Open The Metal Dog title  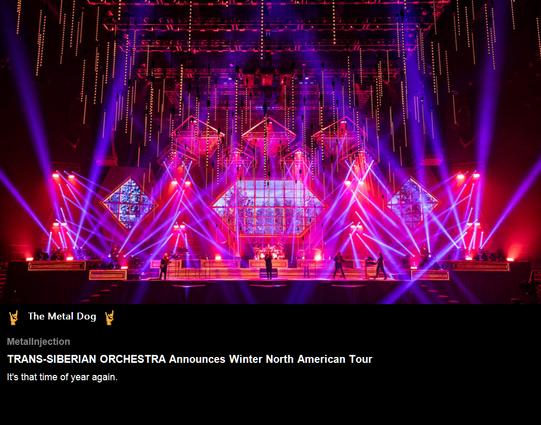coord(62,316)
